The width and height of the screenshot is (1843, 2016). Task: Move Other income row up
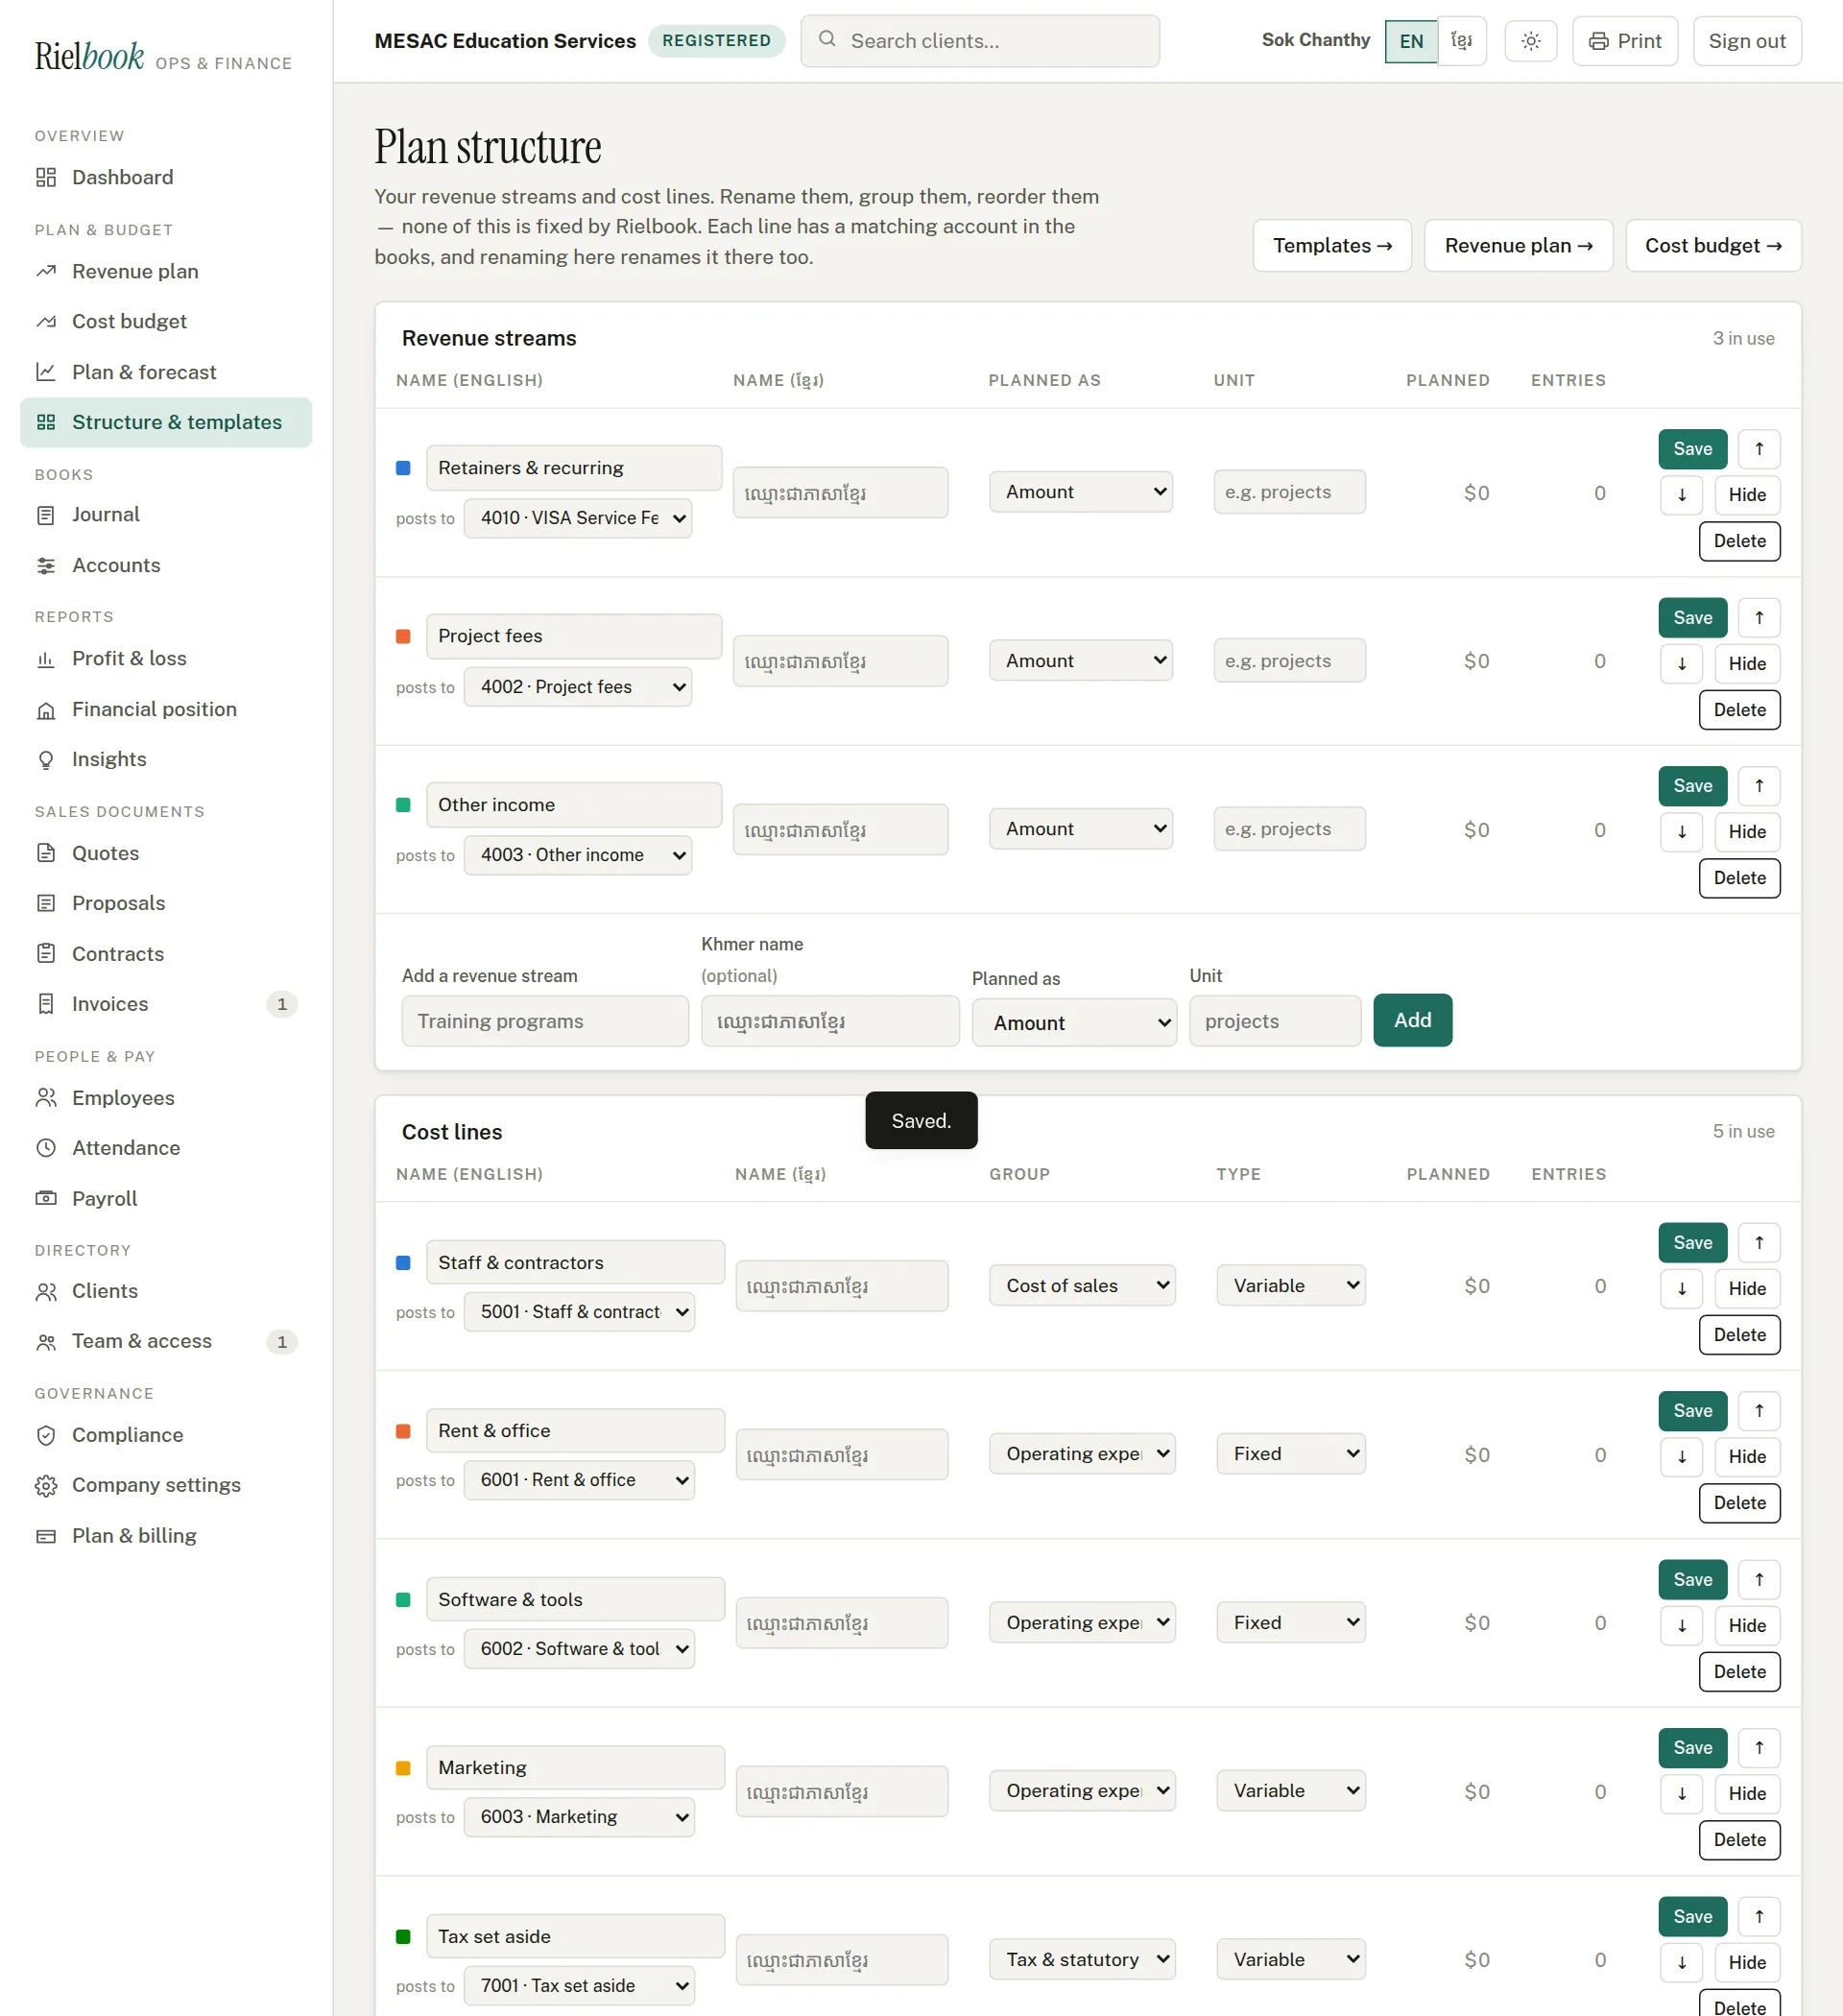[1759, 786]
